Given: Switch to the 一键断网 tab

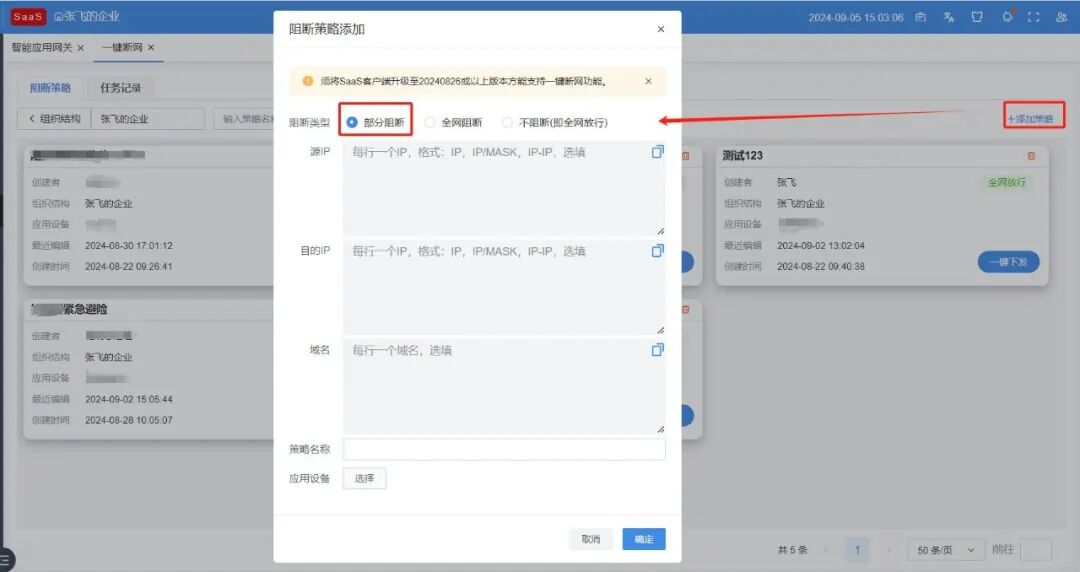Looking at the screenshot, I should click(x=122, y=48).
